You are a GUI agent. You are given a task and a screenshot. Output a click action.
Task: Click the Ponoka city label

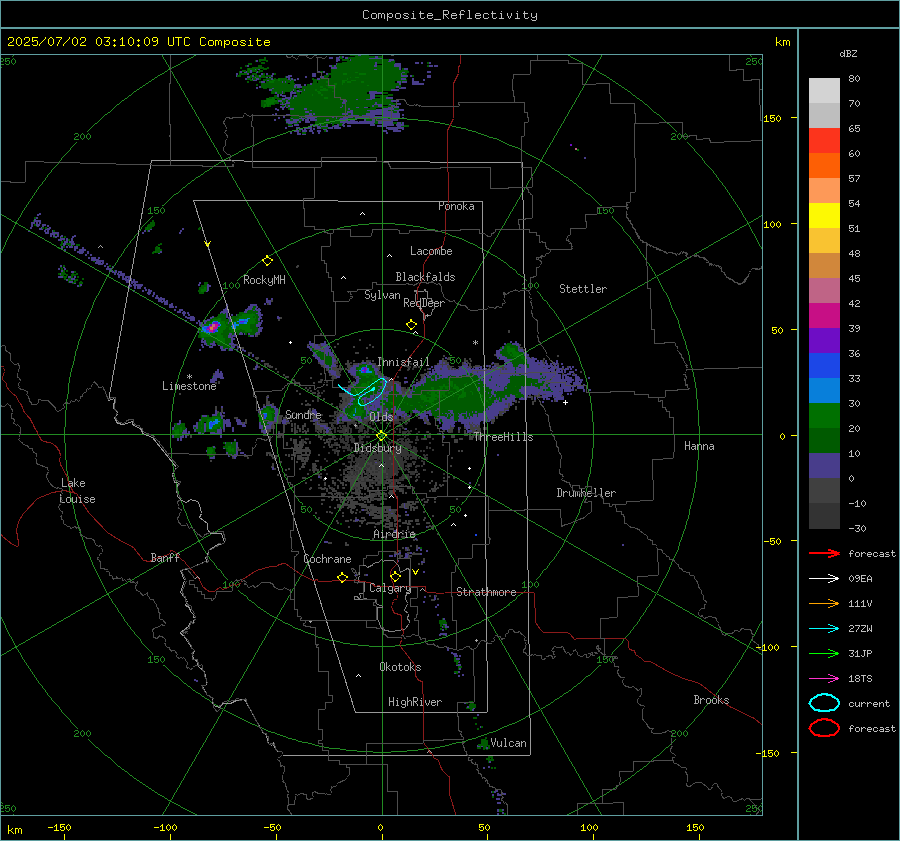coord(456,206)
